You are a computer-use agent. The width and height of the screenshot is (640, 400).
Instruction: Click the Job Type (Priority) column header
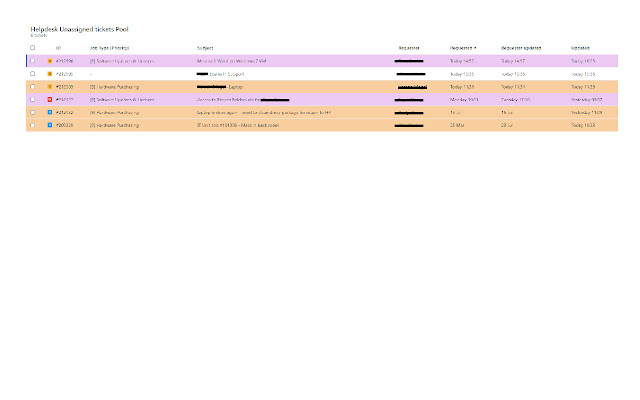(x=109, y=48)
